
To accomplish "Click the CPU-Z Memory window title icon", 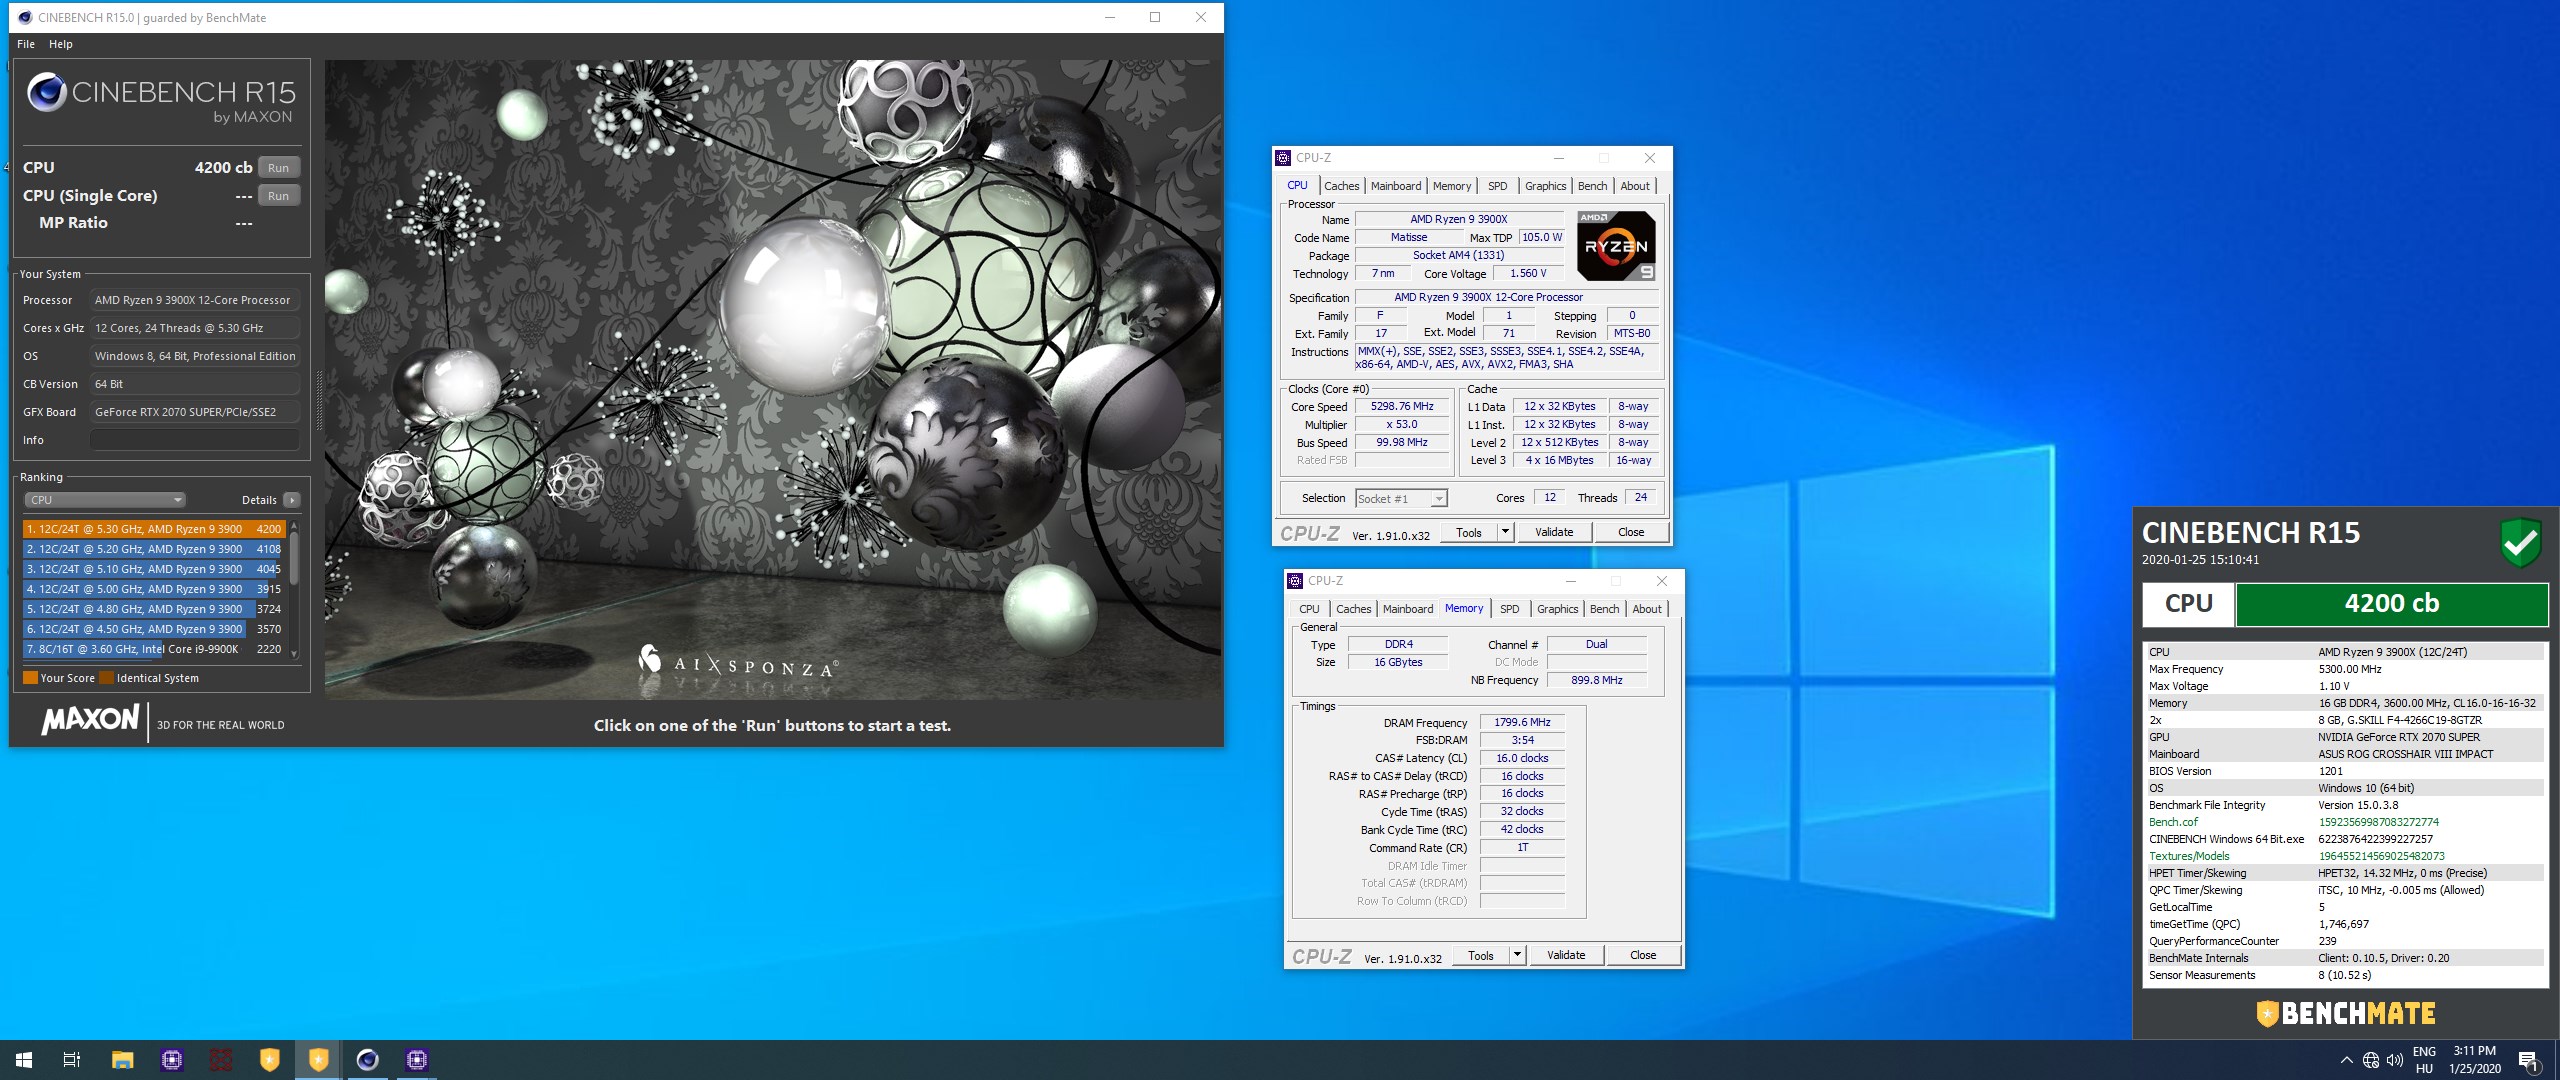I will (1296, 581).
